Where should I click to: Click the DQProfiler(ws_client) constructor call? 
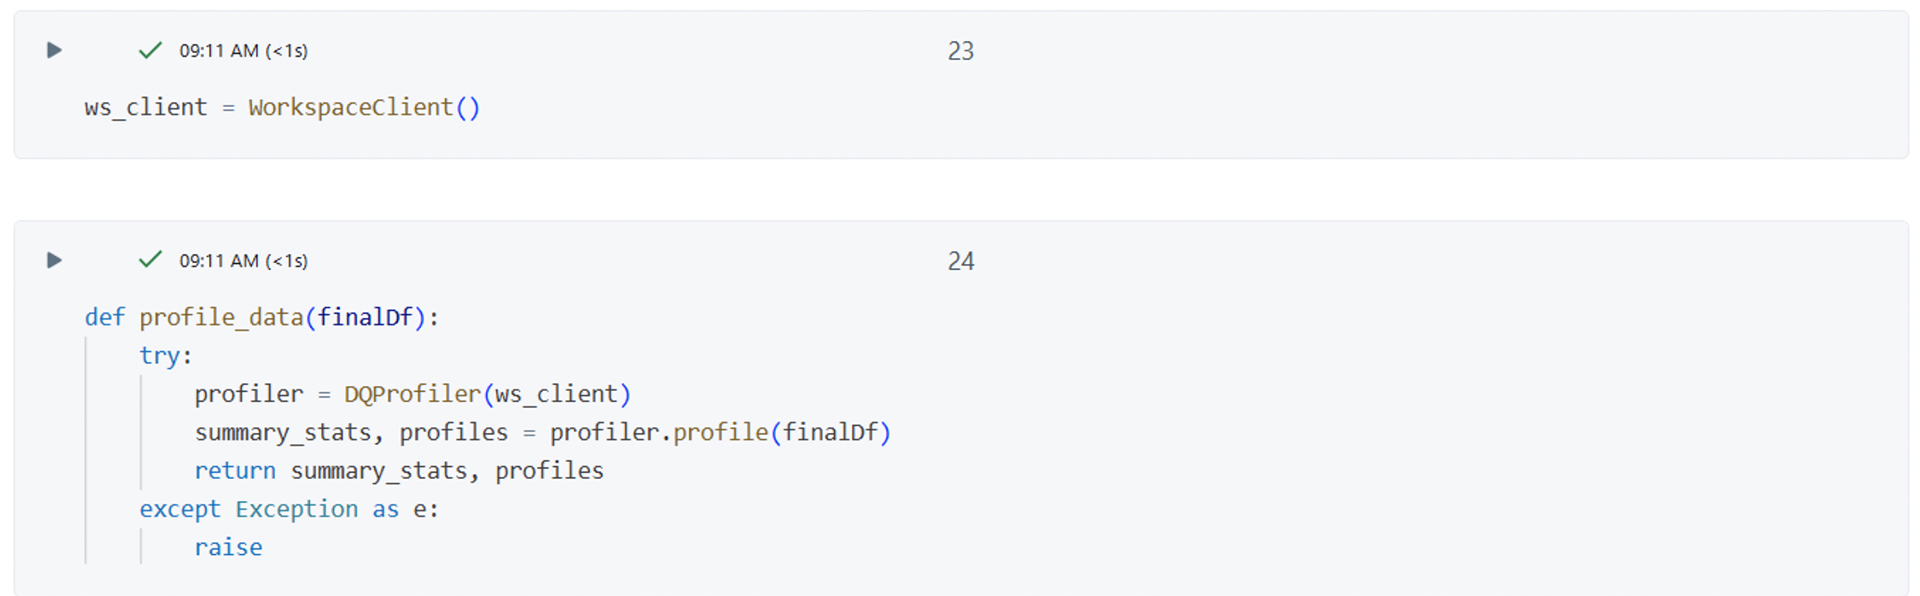point(487,394)
